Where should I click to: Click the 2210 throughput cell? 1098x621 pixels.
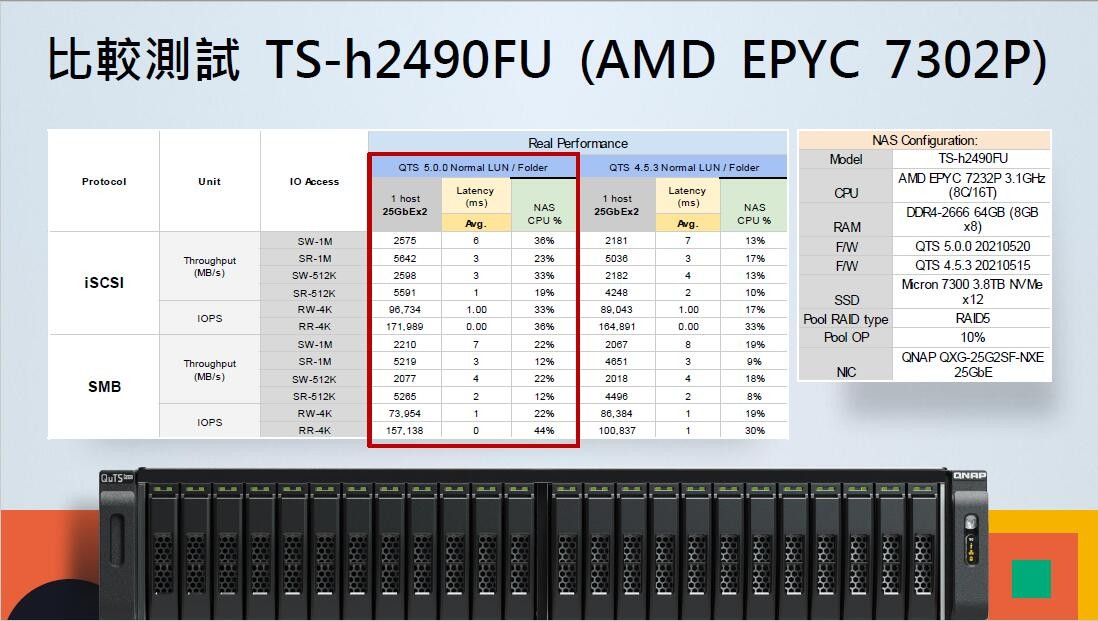tap(405, 344)
